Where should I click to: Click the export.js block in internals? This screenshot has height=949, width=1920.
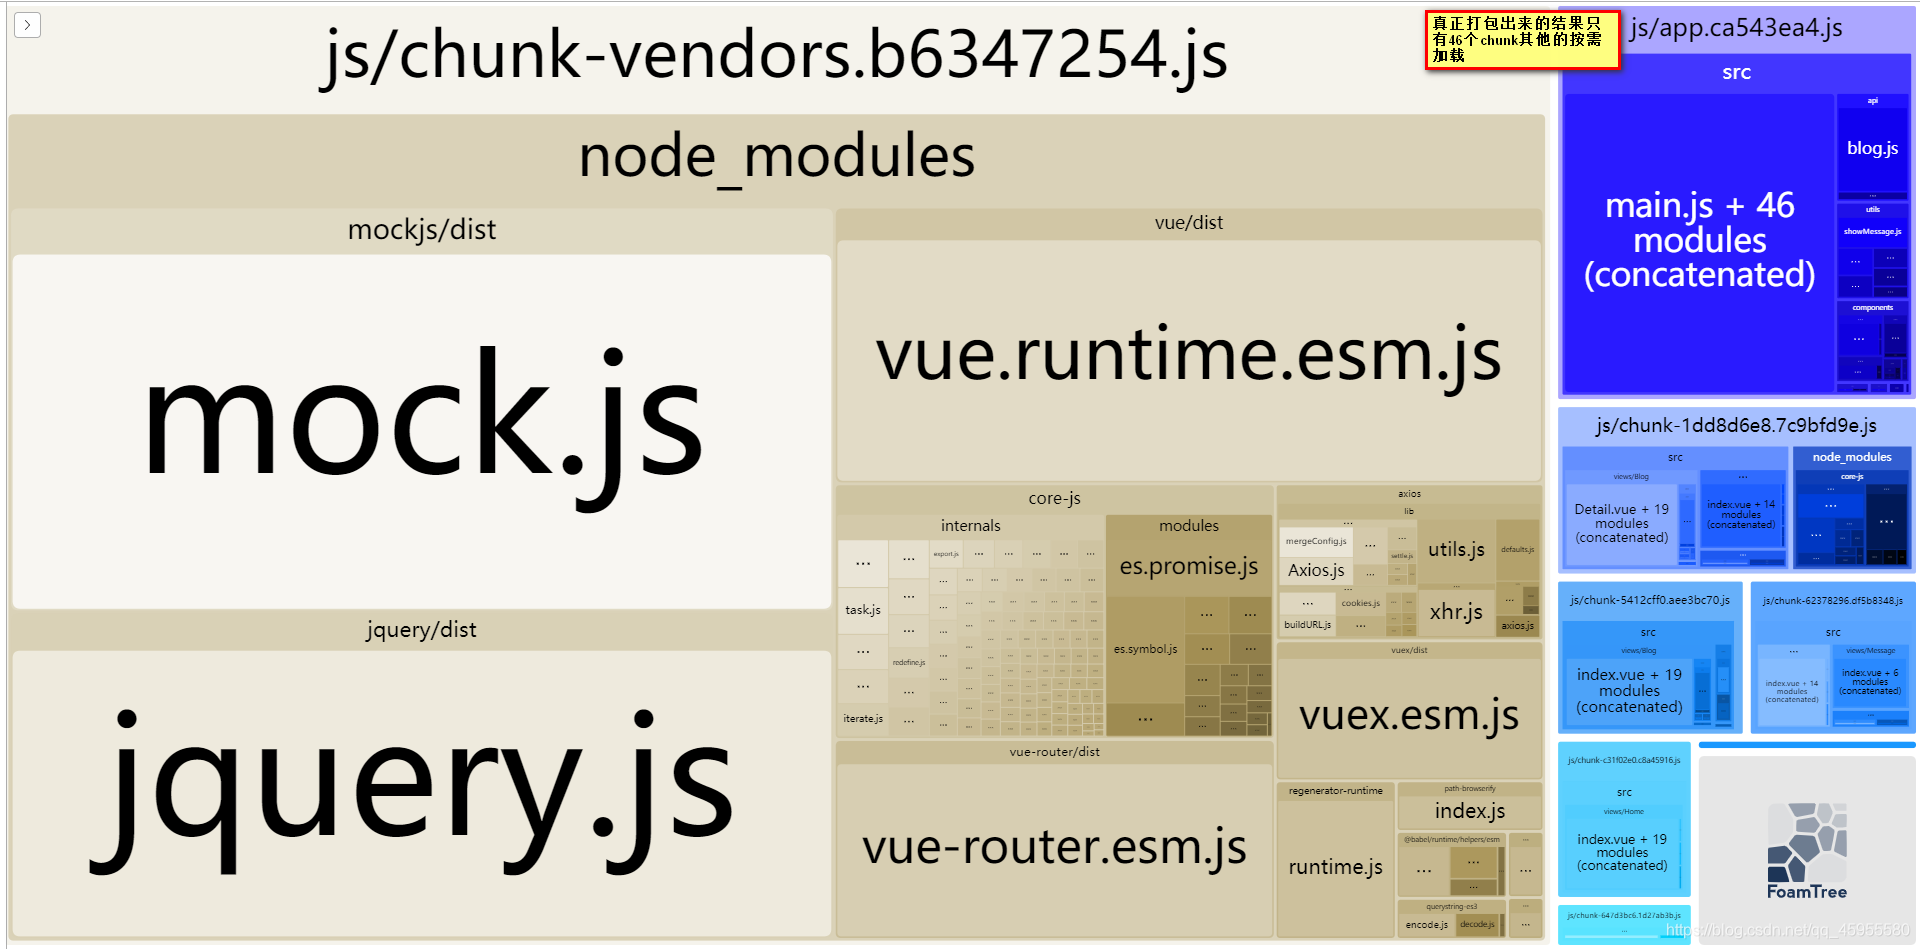point(945,554)
